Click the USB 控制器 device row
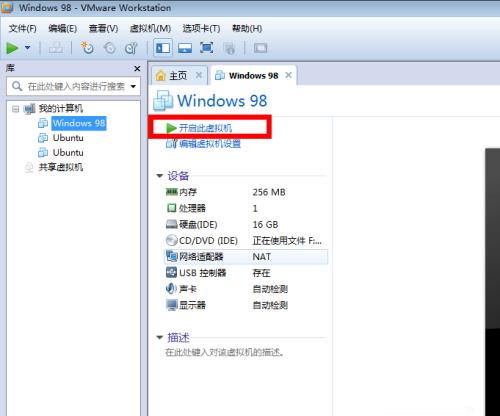 tap(247, 273)
